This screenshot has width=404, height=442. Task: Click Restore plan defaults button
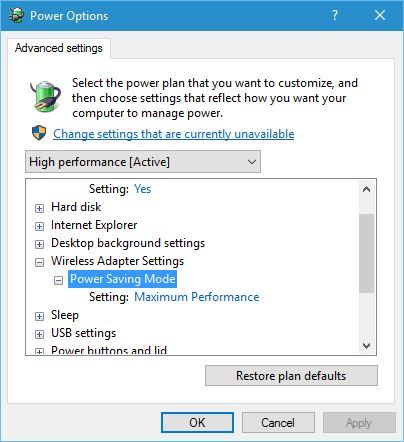291,376
